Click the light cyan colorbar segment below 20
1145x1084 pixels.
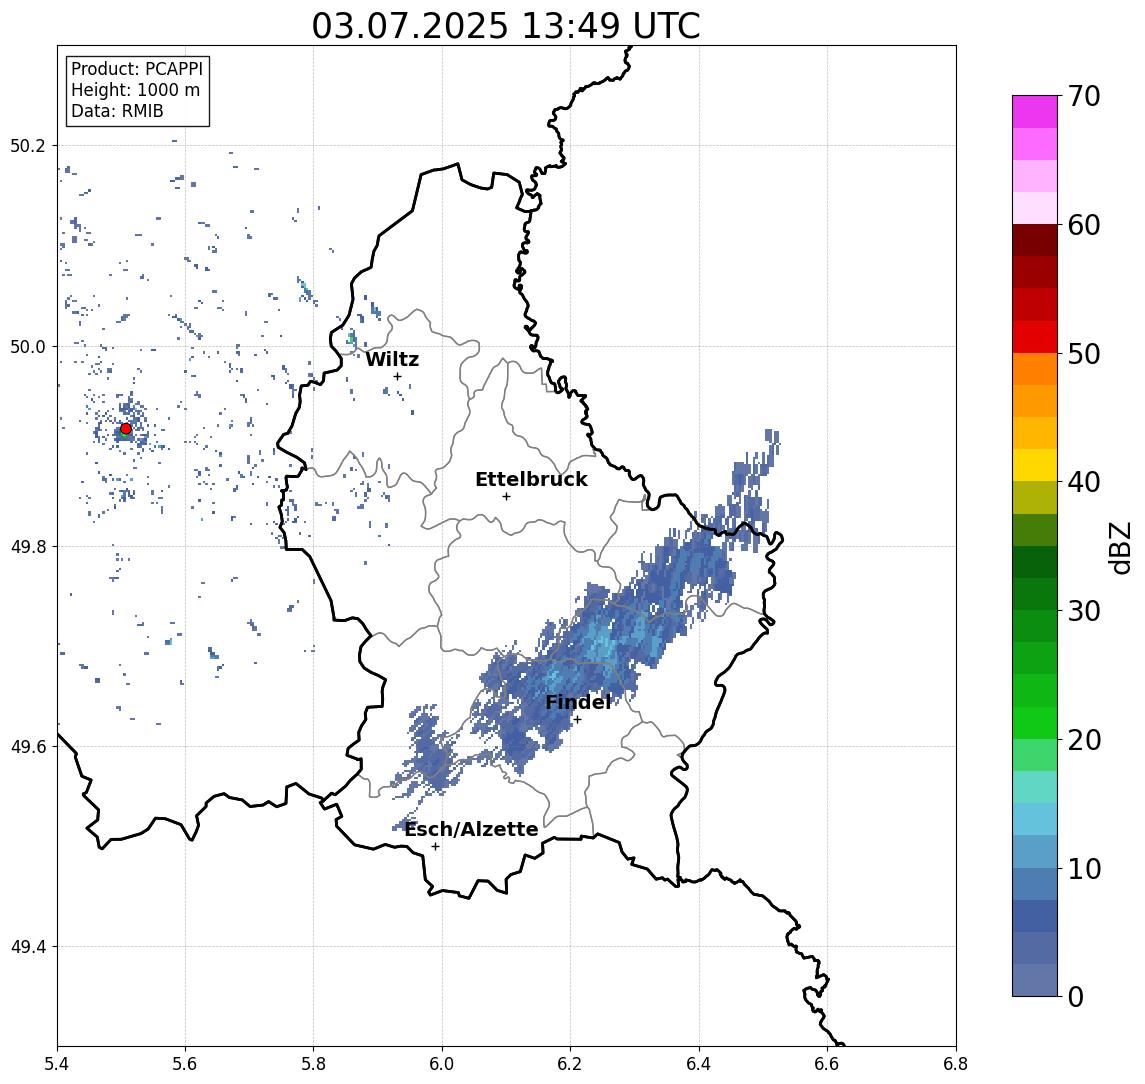[1035, 787]
